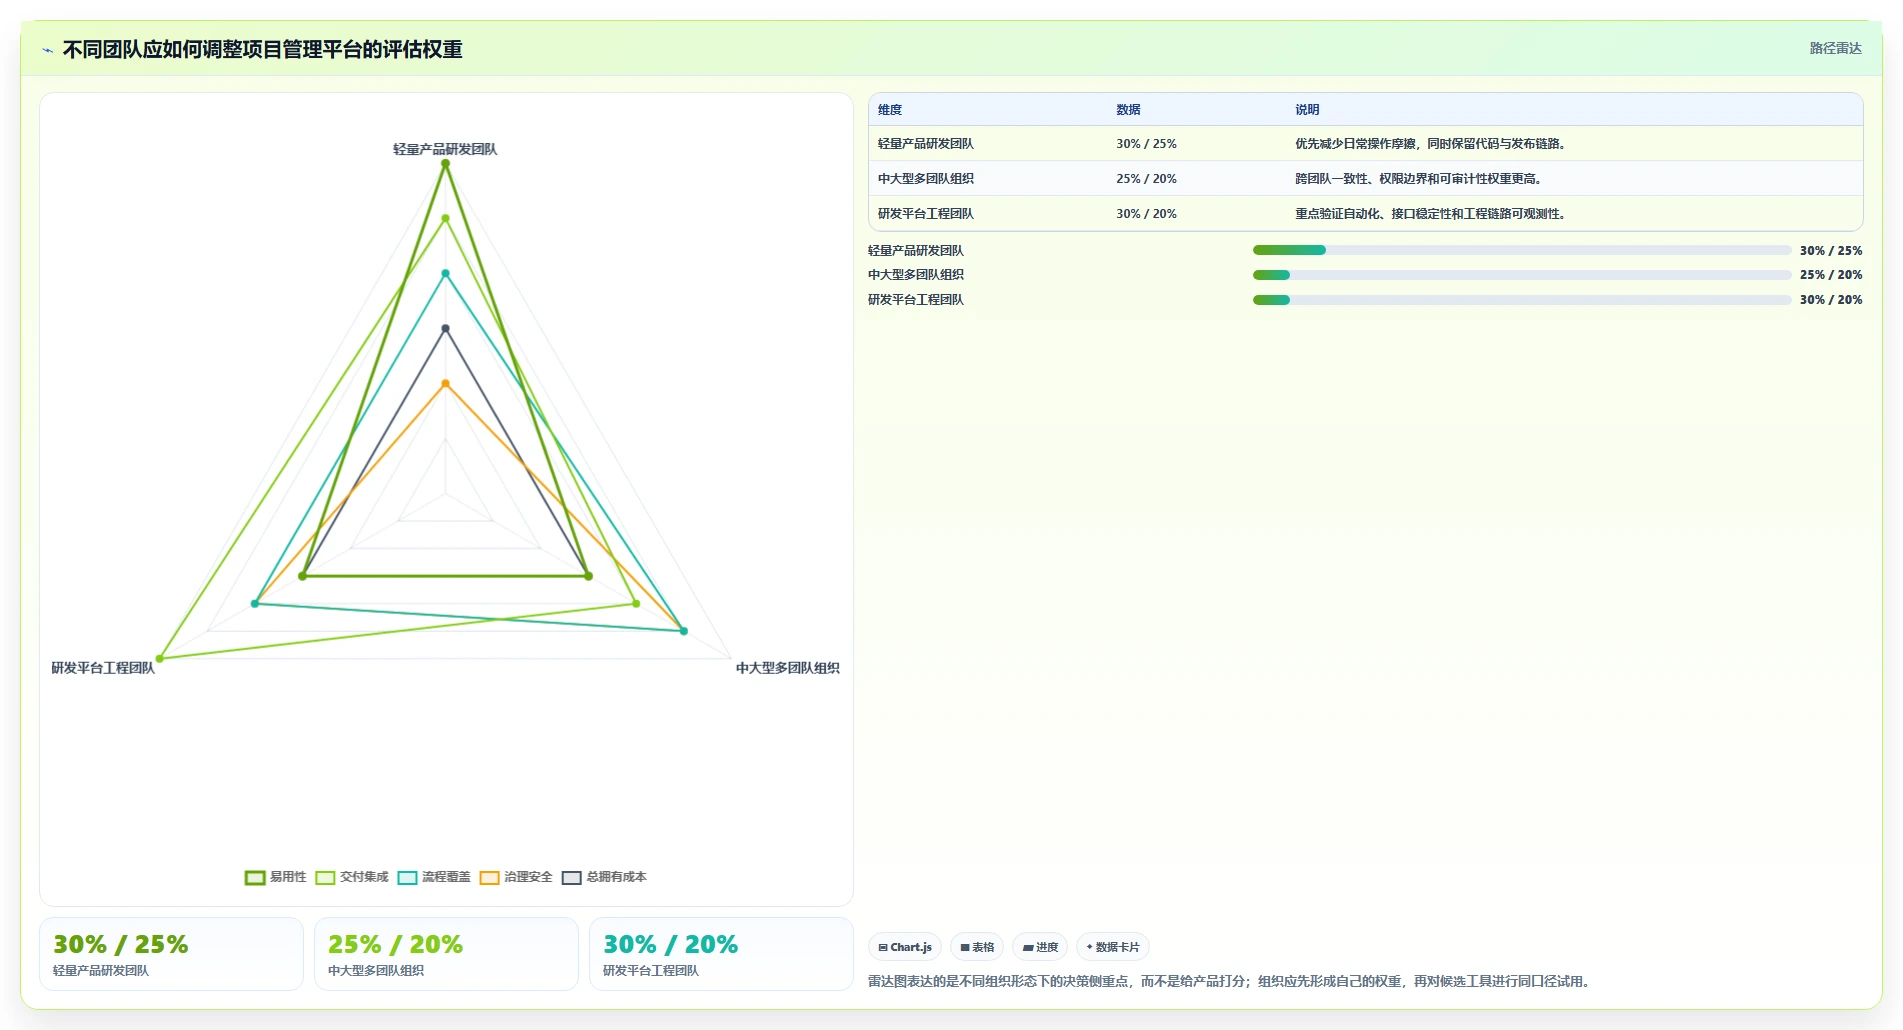This screenshot has height=1030, width=1903.
Task: Click the 数据卡片 tag chip
Action: 1113,947
